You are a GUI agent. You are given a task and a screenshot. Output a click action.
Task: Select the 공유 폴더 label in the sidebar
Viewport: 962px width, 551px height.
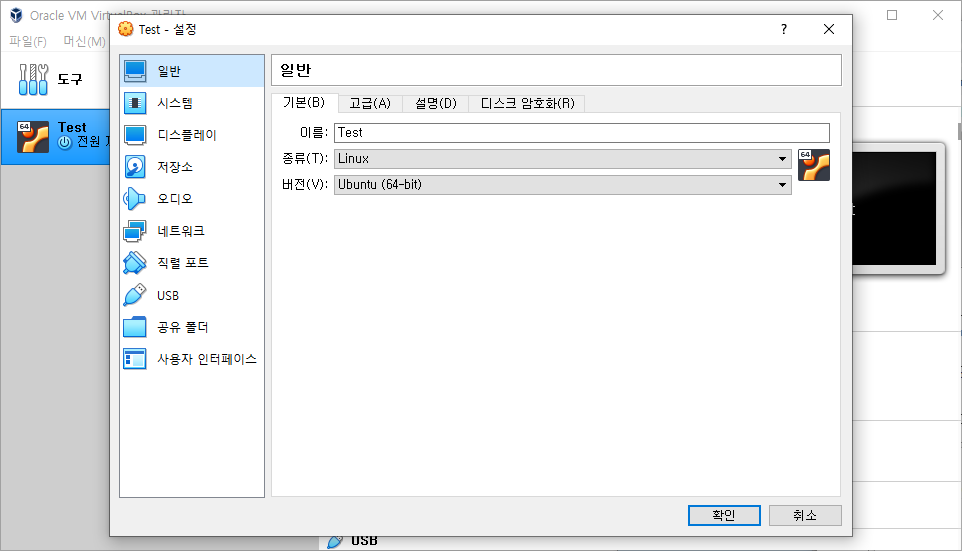coord(183,327)
